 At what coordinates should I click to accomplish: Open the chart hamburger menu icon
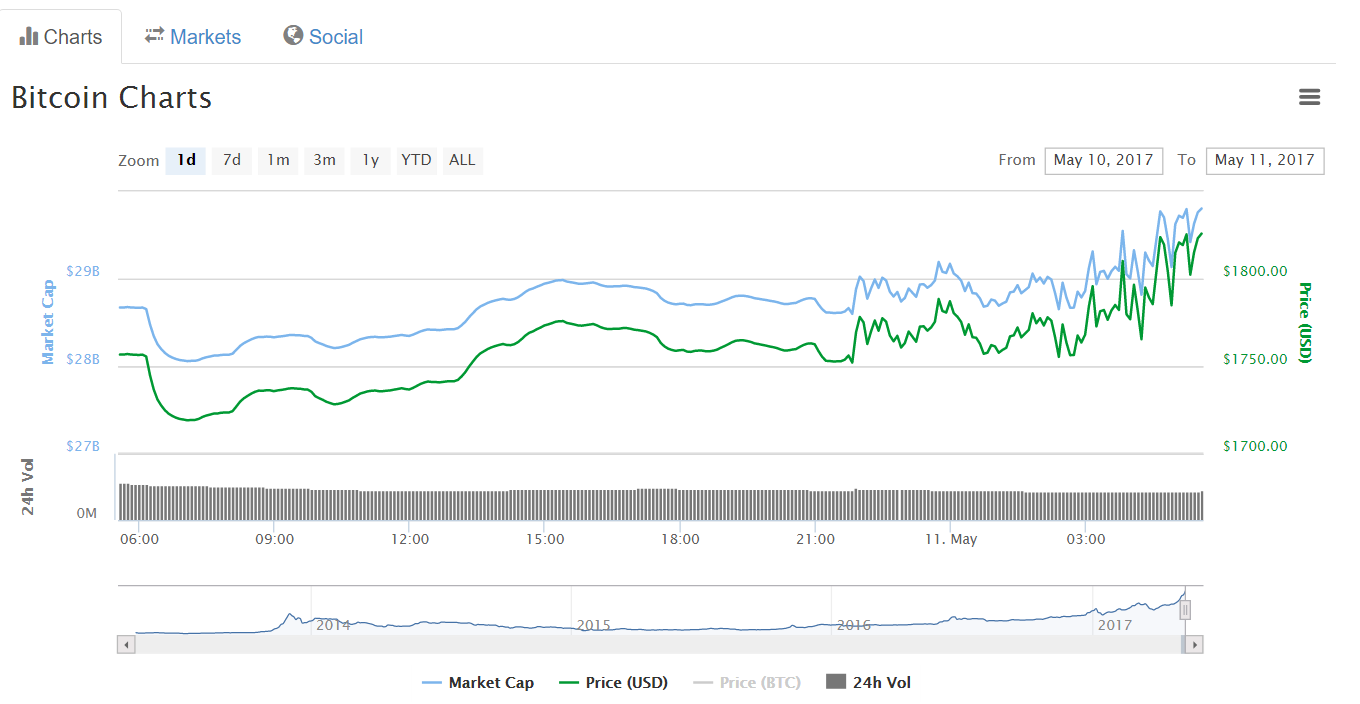tap(1309, 97)
